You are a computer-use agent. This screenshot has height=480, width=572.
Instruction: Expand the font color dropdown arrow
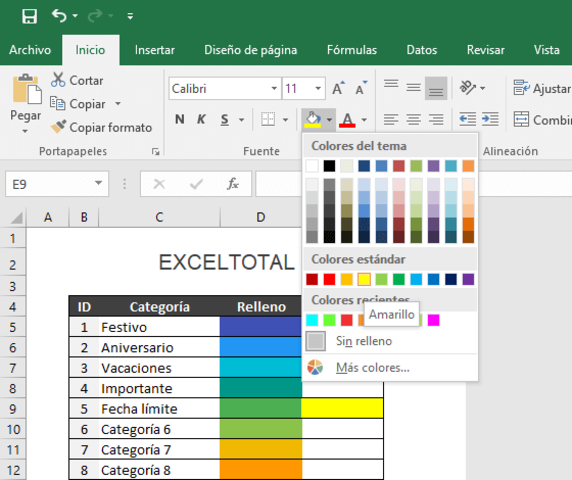(x=364, y=120)
